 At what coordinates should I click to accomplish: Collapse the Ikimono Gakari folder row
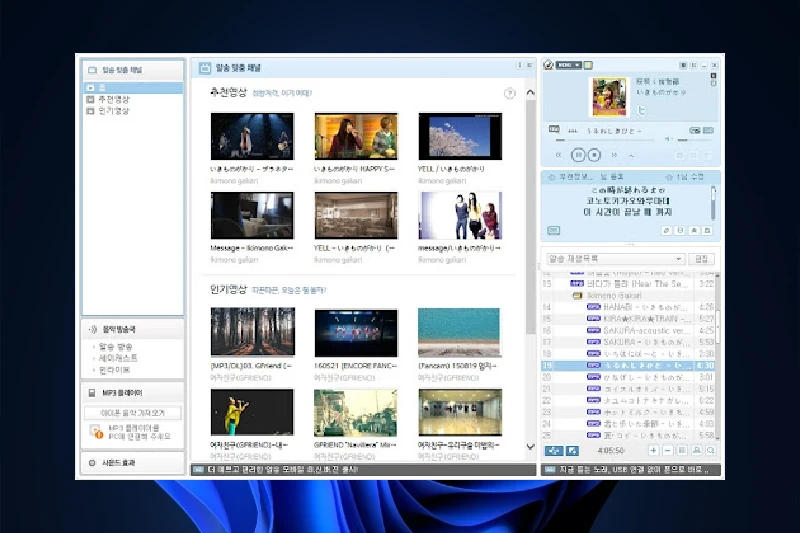[628, 295]
